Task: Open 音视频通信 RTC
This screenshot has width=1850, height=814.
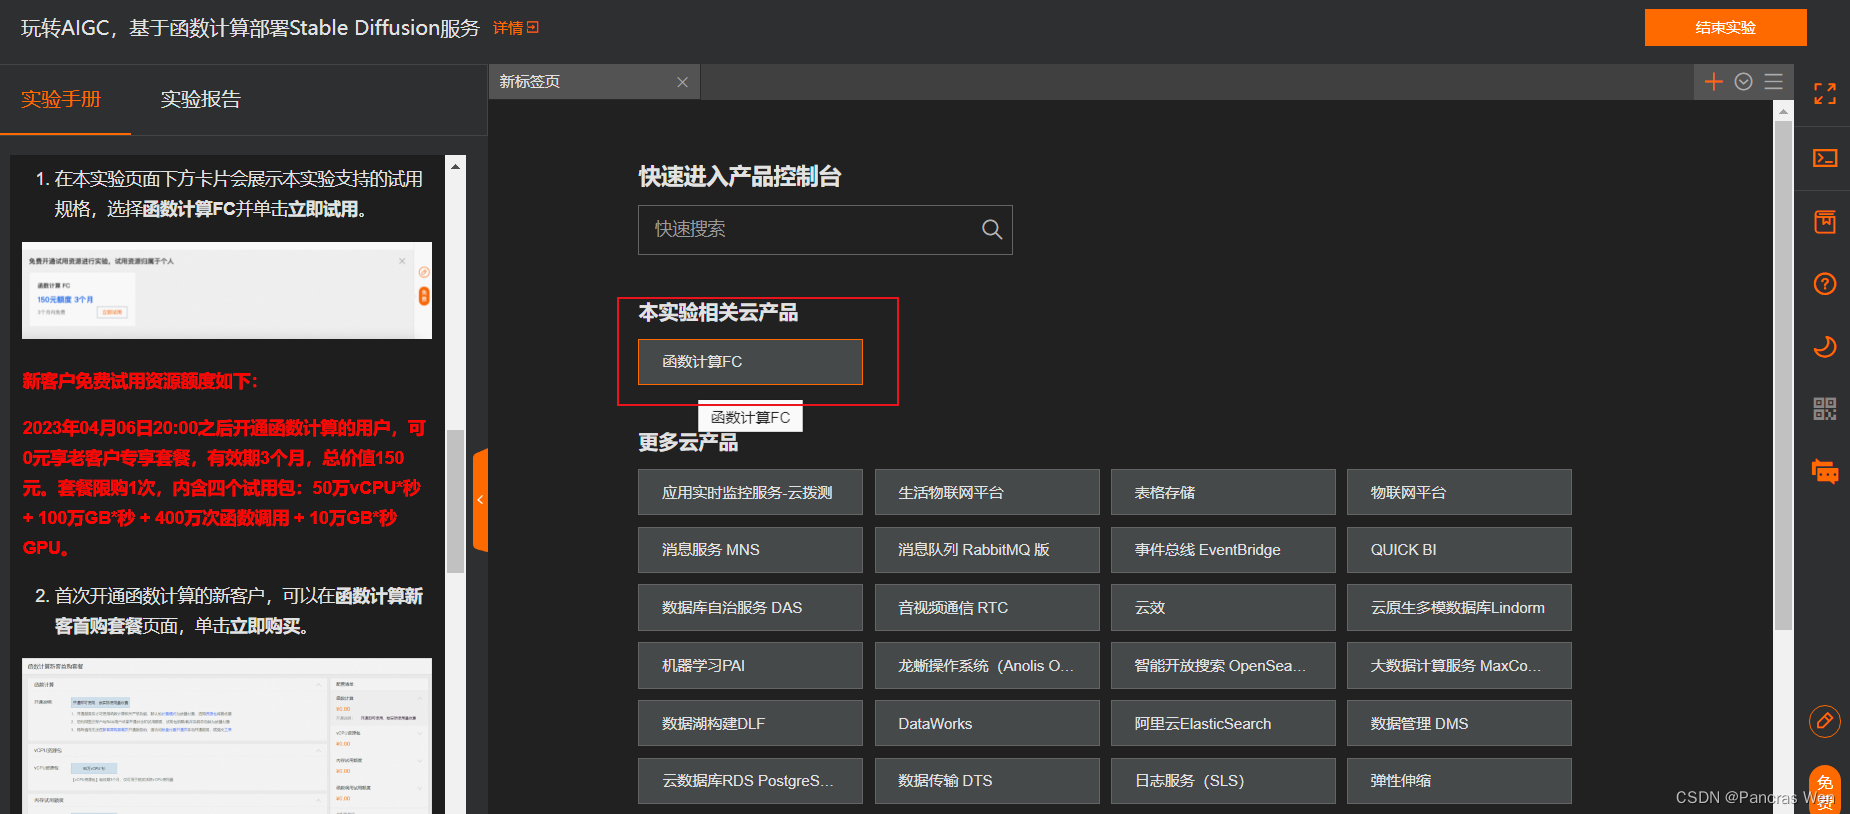Action: click(987, 608)
